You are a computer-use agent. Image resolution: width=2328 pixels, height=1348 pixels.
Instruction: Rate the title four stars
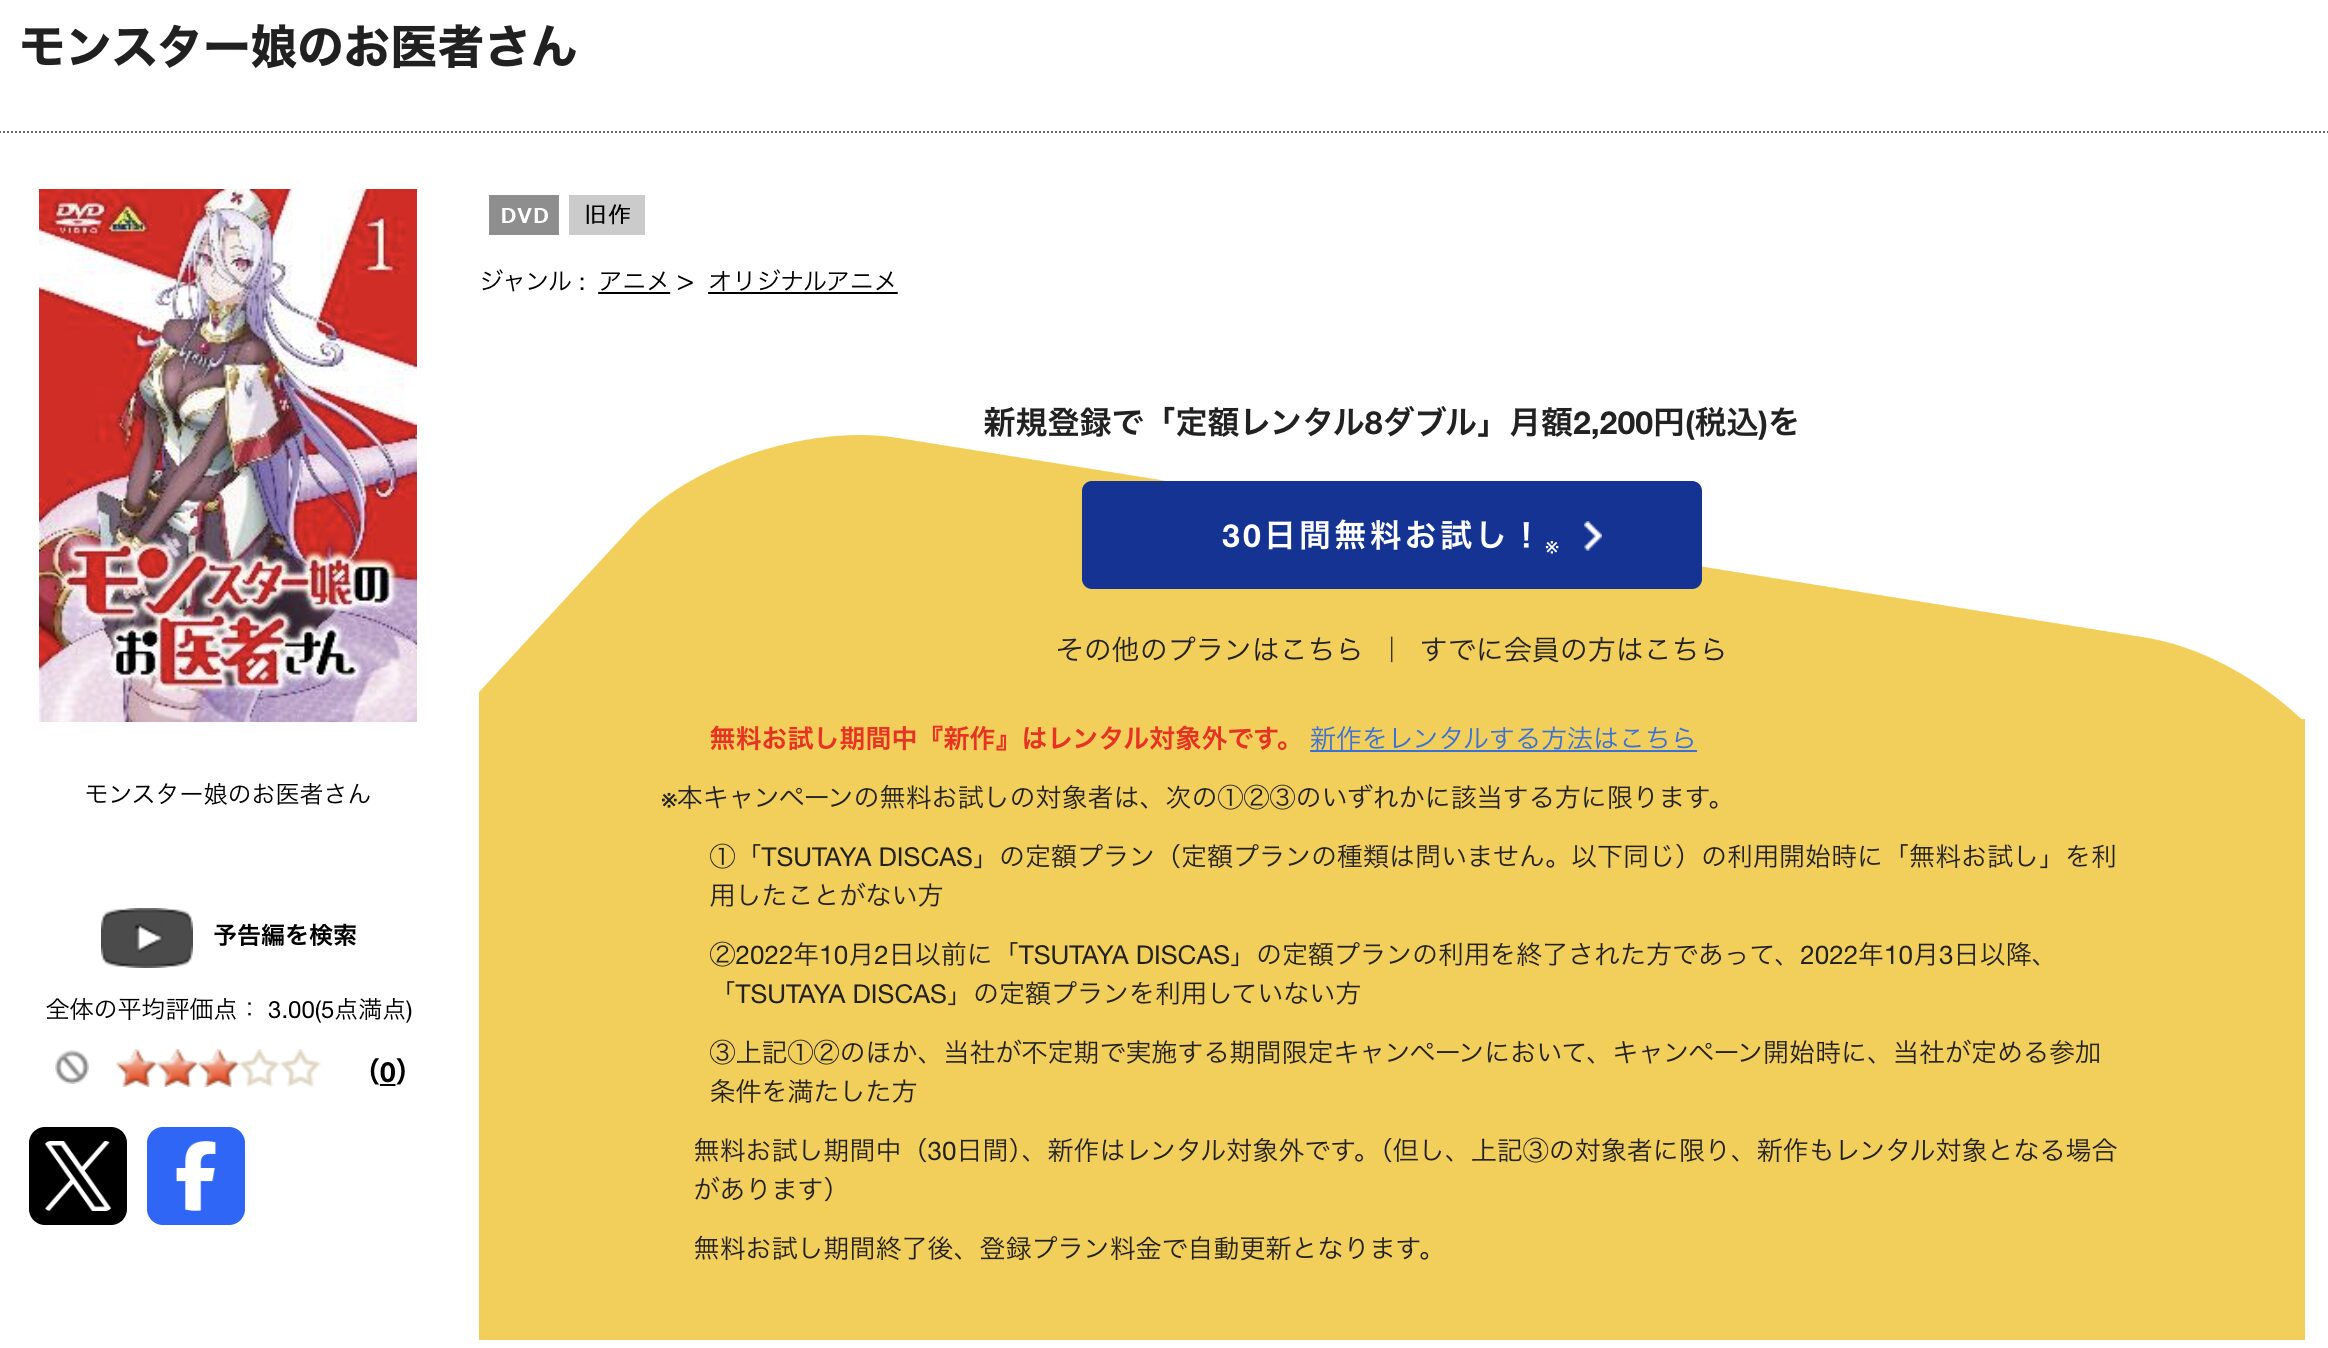[259, 1069]
